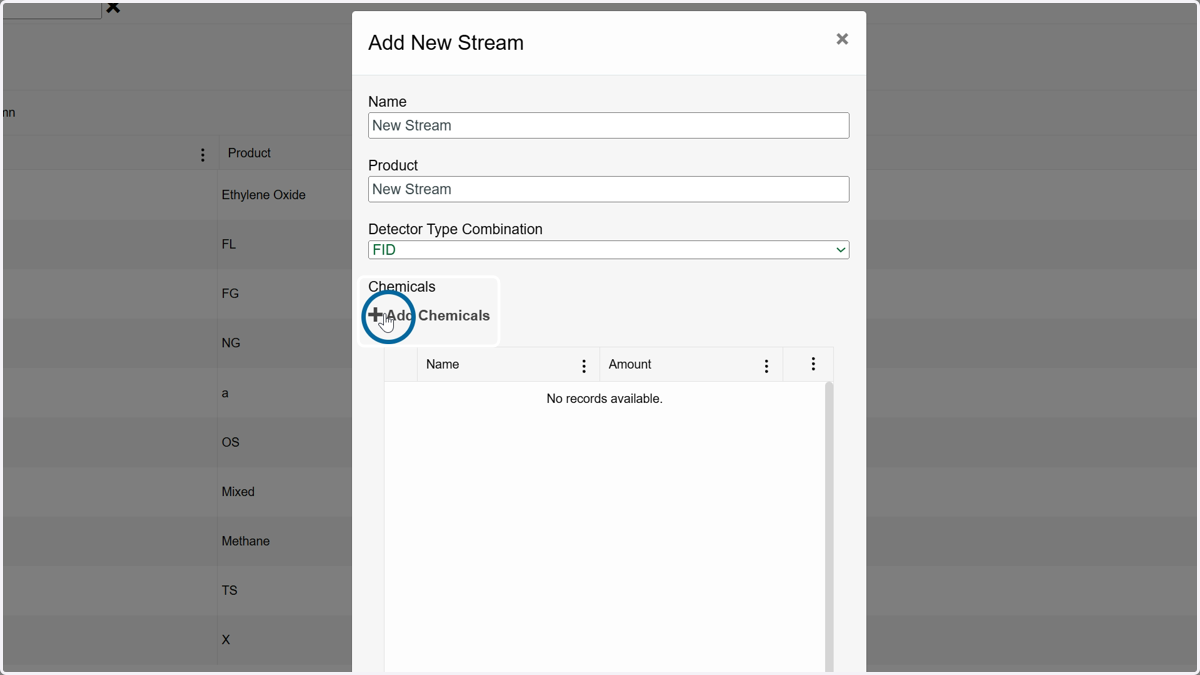
Task: Close the Add New Stream dialog
Action: pos(842,39)
